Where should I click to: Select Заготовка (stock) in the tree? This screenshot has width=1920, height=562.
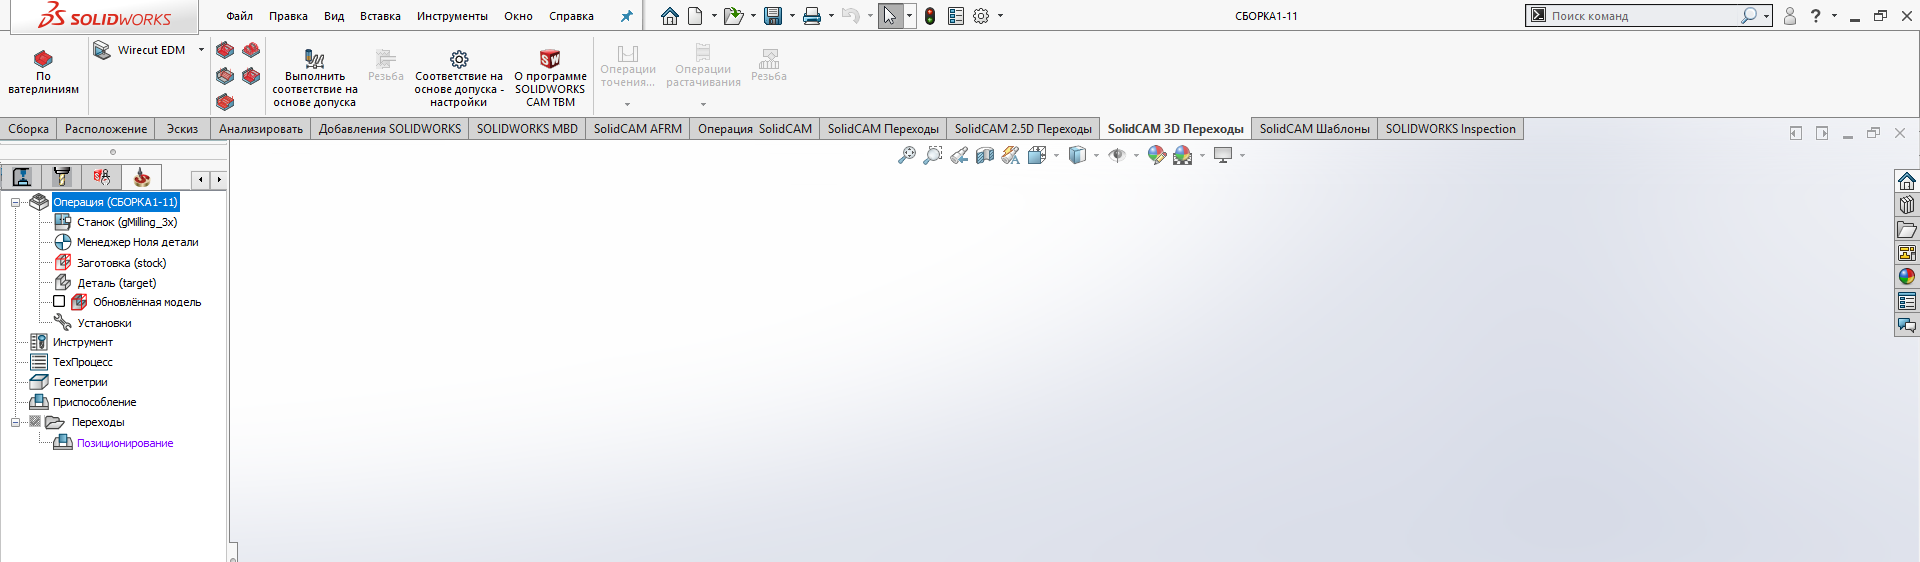click(x=122, y=263)
